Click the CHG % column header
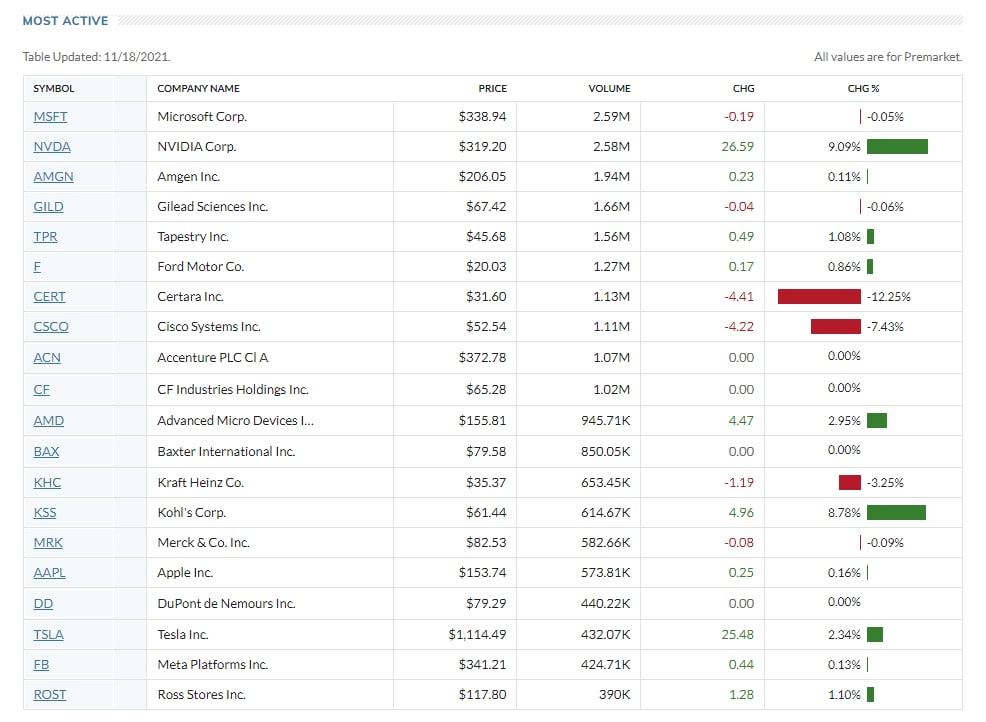986x722 pixels. (863, 89)
